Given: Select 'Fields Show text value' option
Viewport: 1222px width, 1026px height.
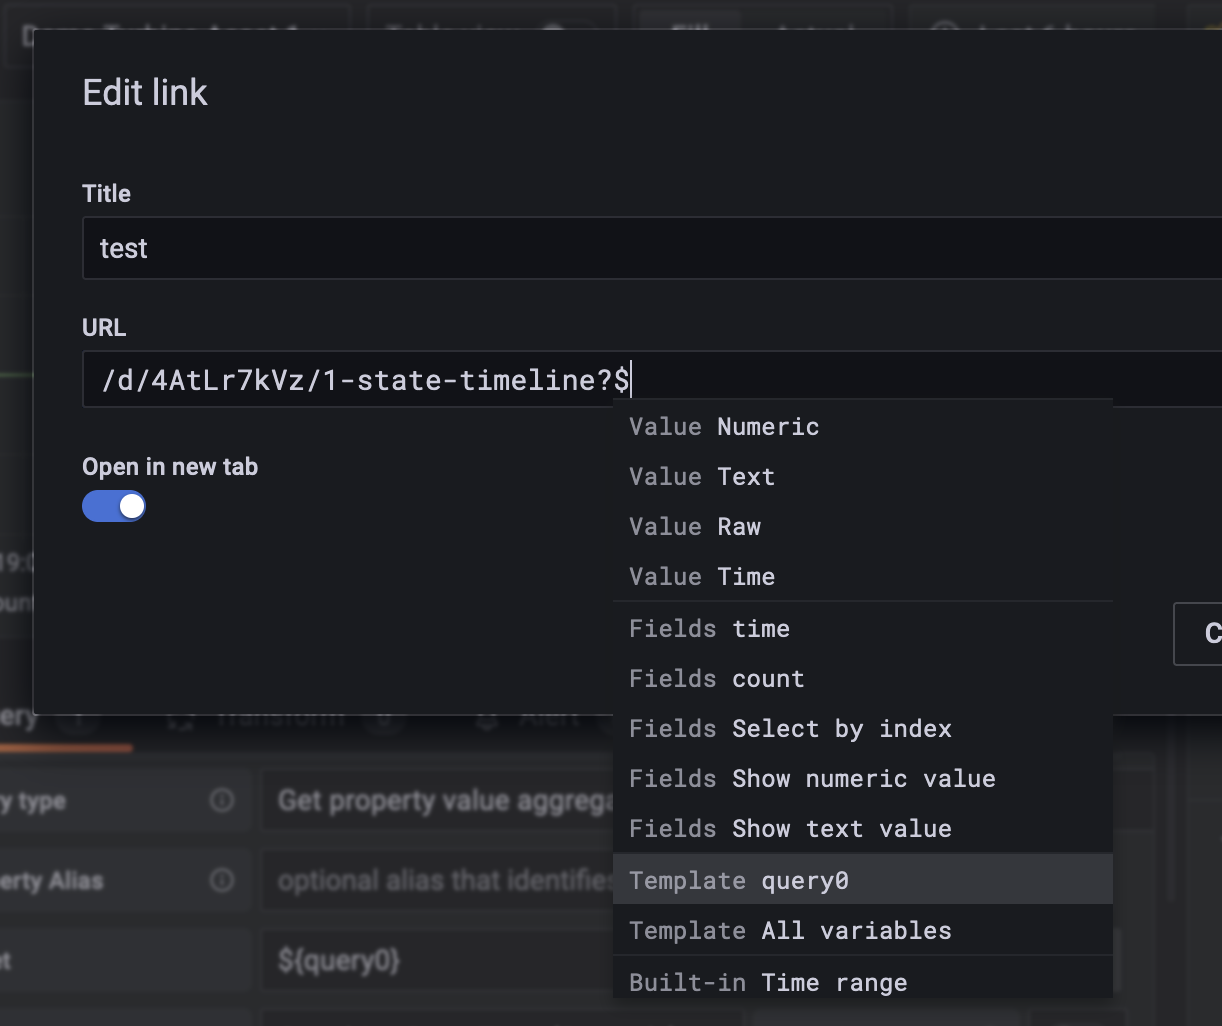Looking at the screenshot, I should pos(862,829).
